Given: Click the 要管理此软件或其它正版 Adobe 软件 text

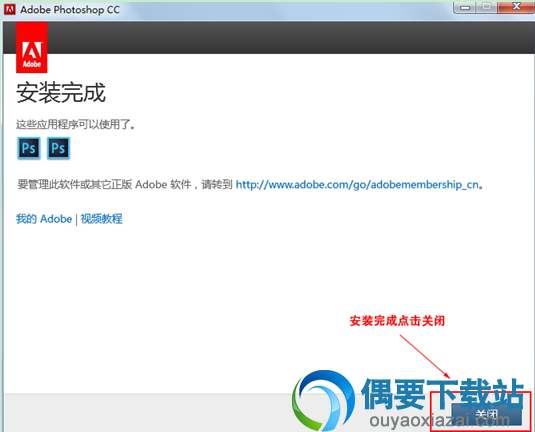Looking at the screenshot, I should [104, 185].
